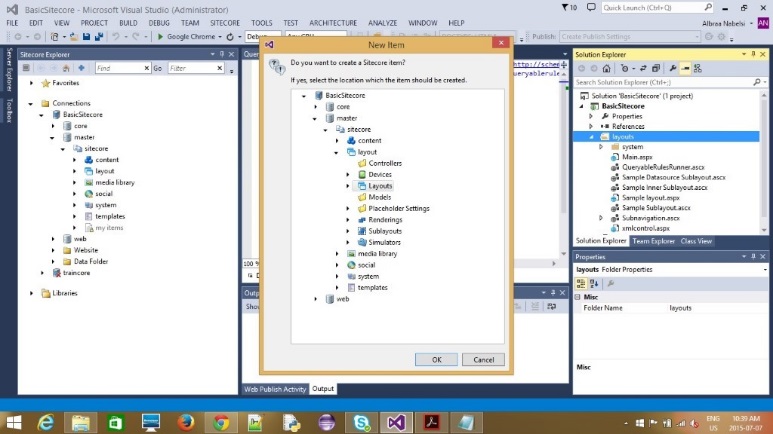Collapse Misc category in Properties panel
The width and height of the screenshot is (773, 434).
point(578,297)
